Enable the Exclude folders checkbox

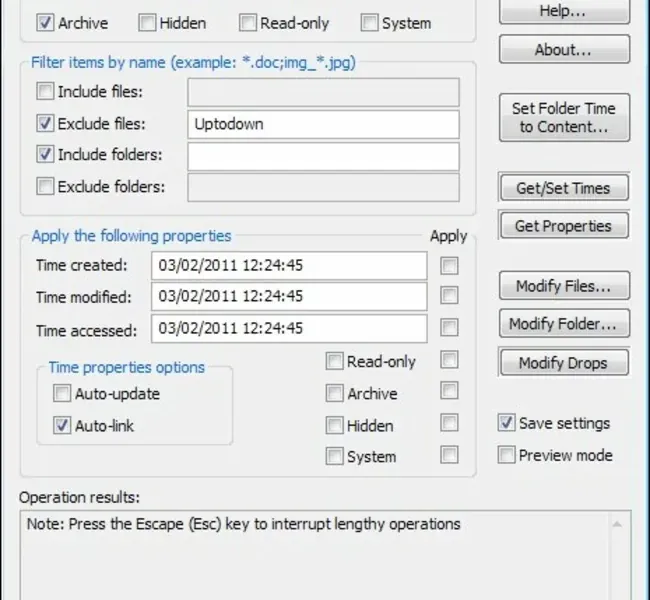click(46, 186)
